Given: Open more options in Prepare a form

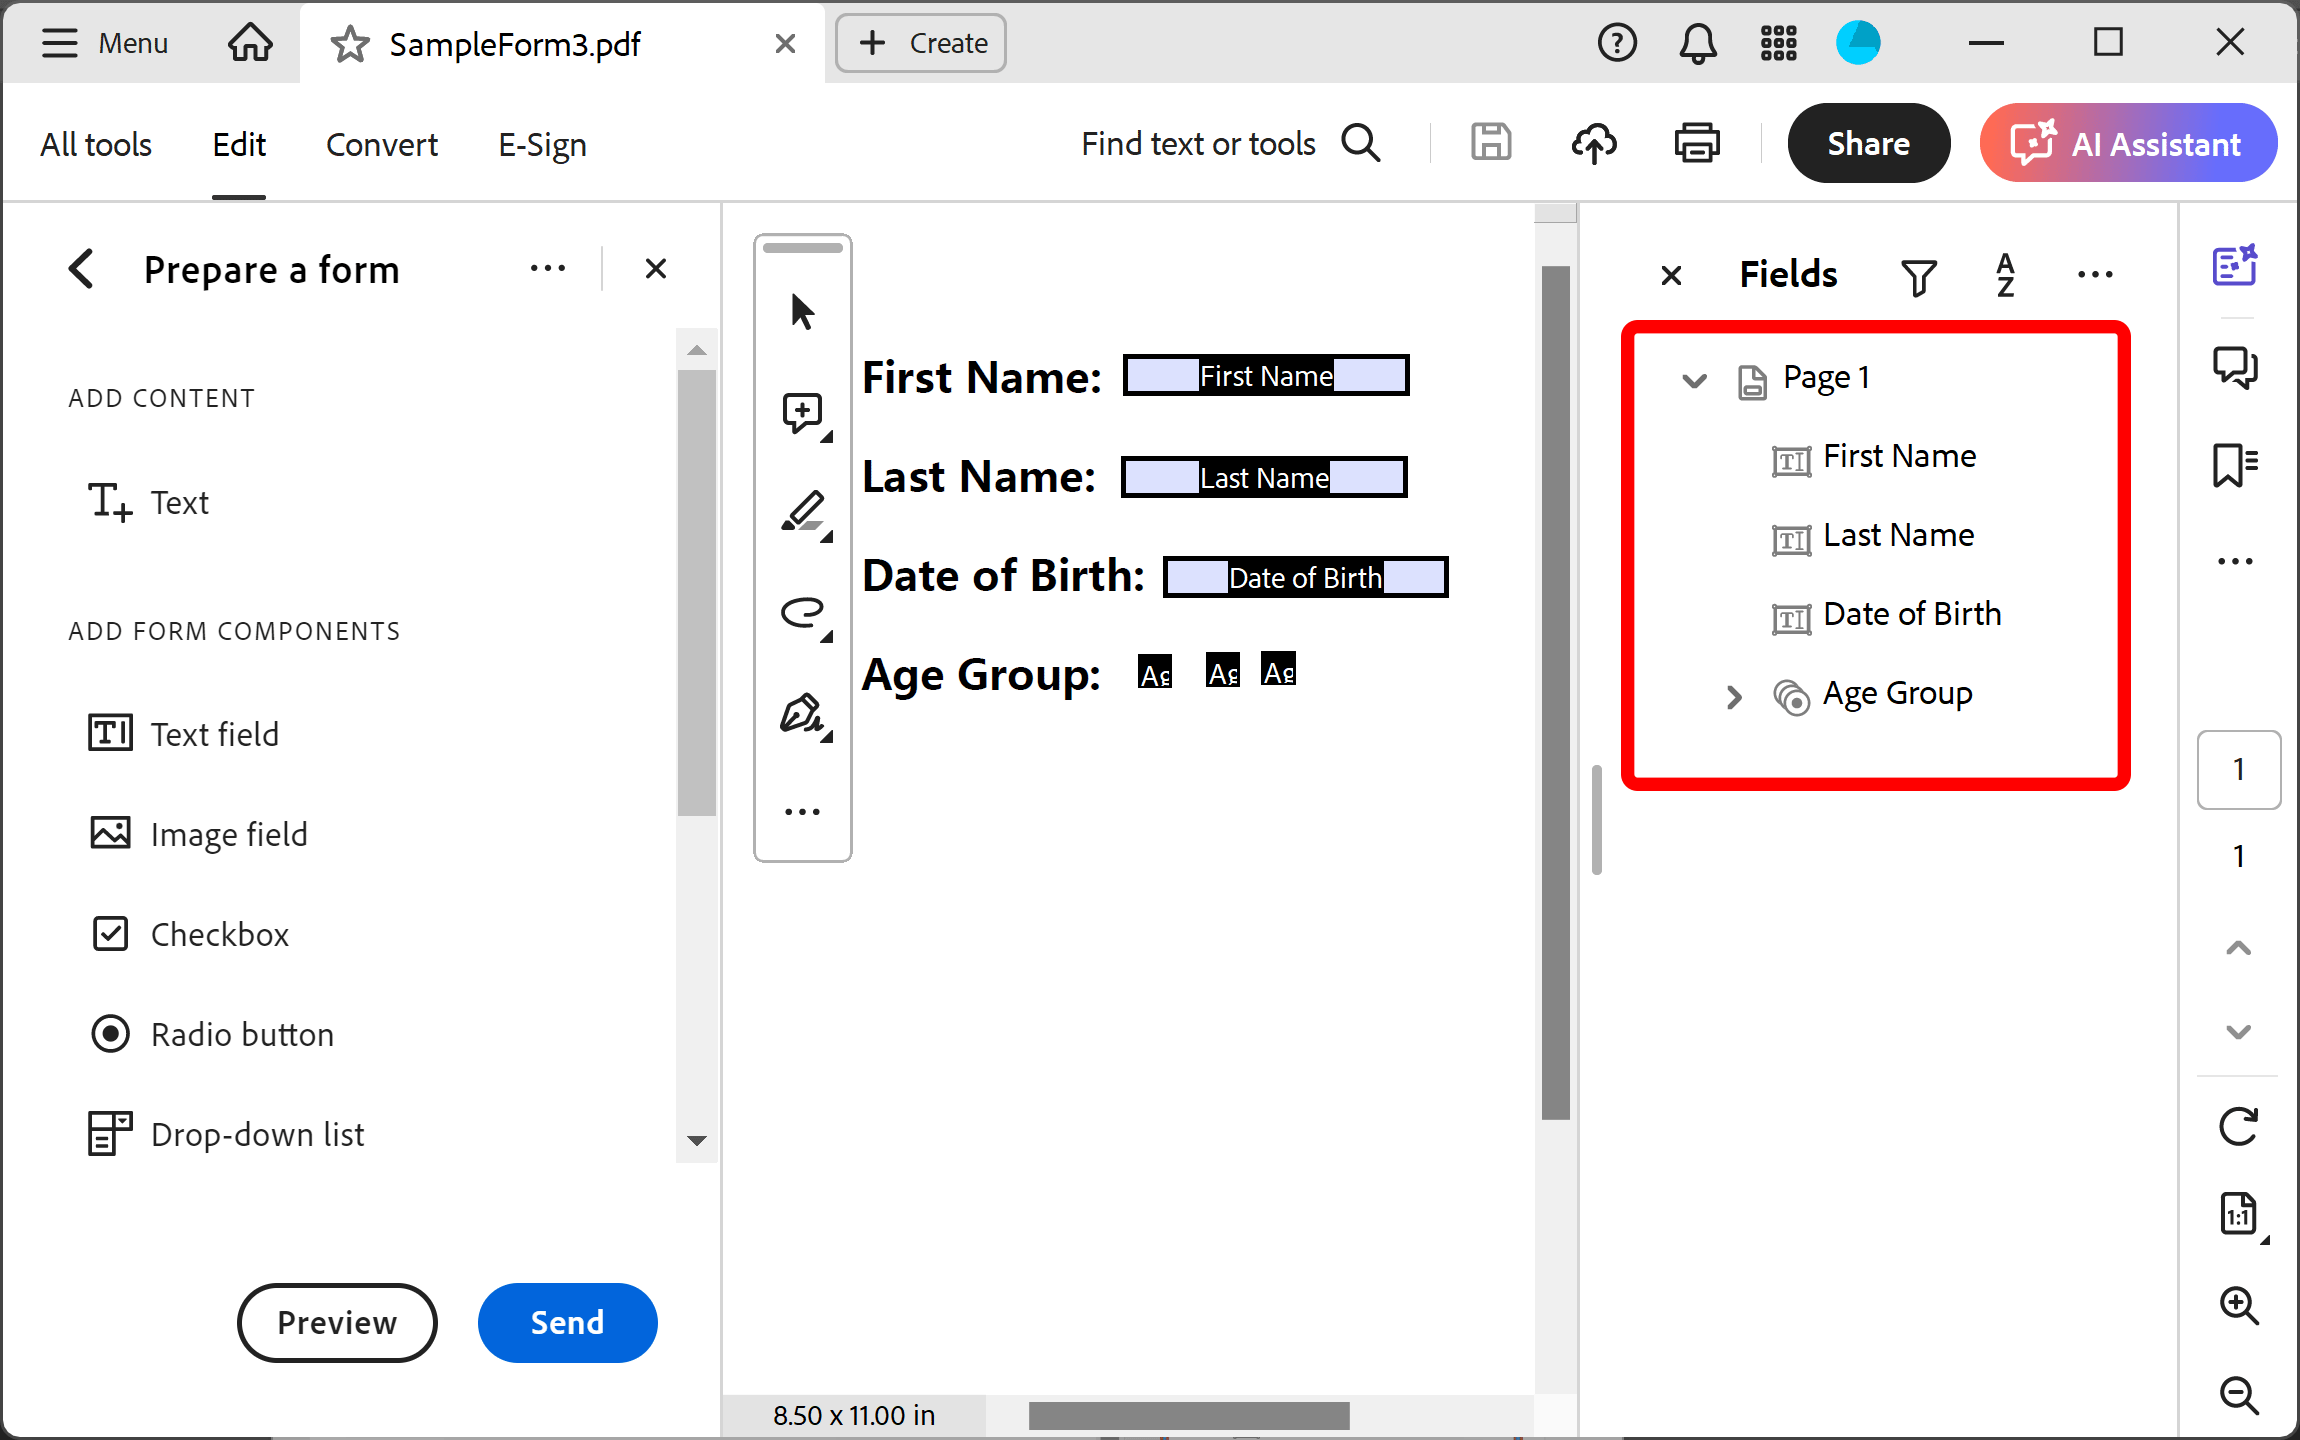Looking at the screenshot, I should [x=548, y=267].
